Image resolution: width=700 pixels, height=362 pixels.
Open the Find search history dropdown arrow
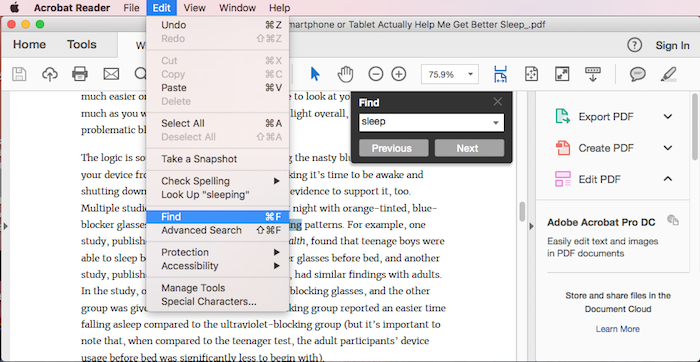click(496, 123)
